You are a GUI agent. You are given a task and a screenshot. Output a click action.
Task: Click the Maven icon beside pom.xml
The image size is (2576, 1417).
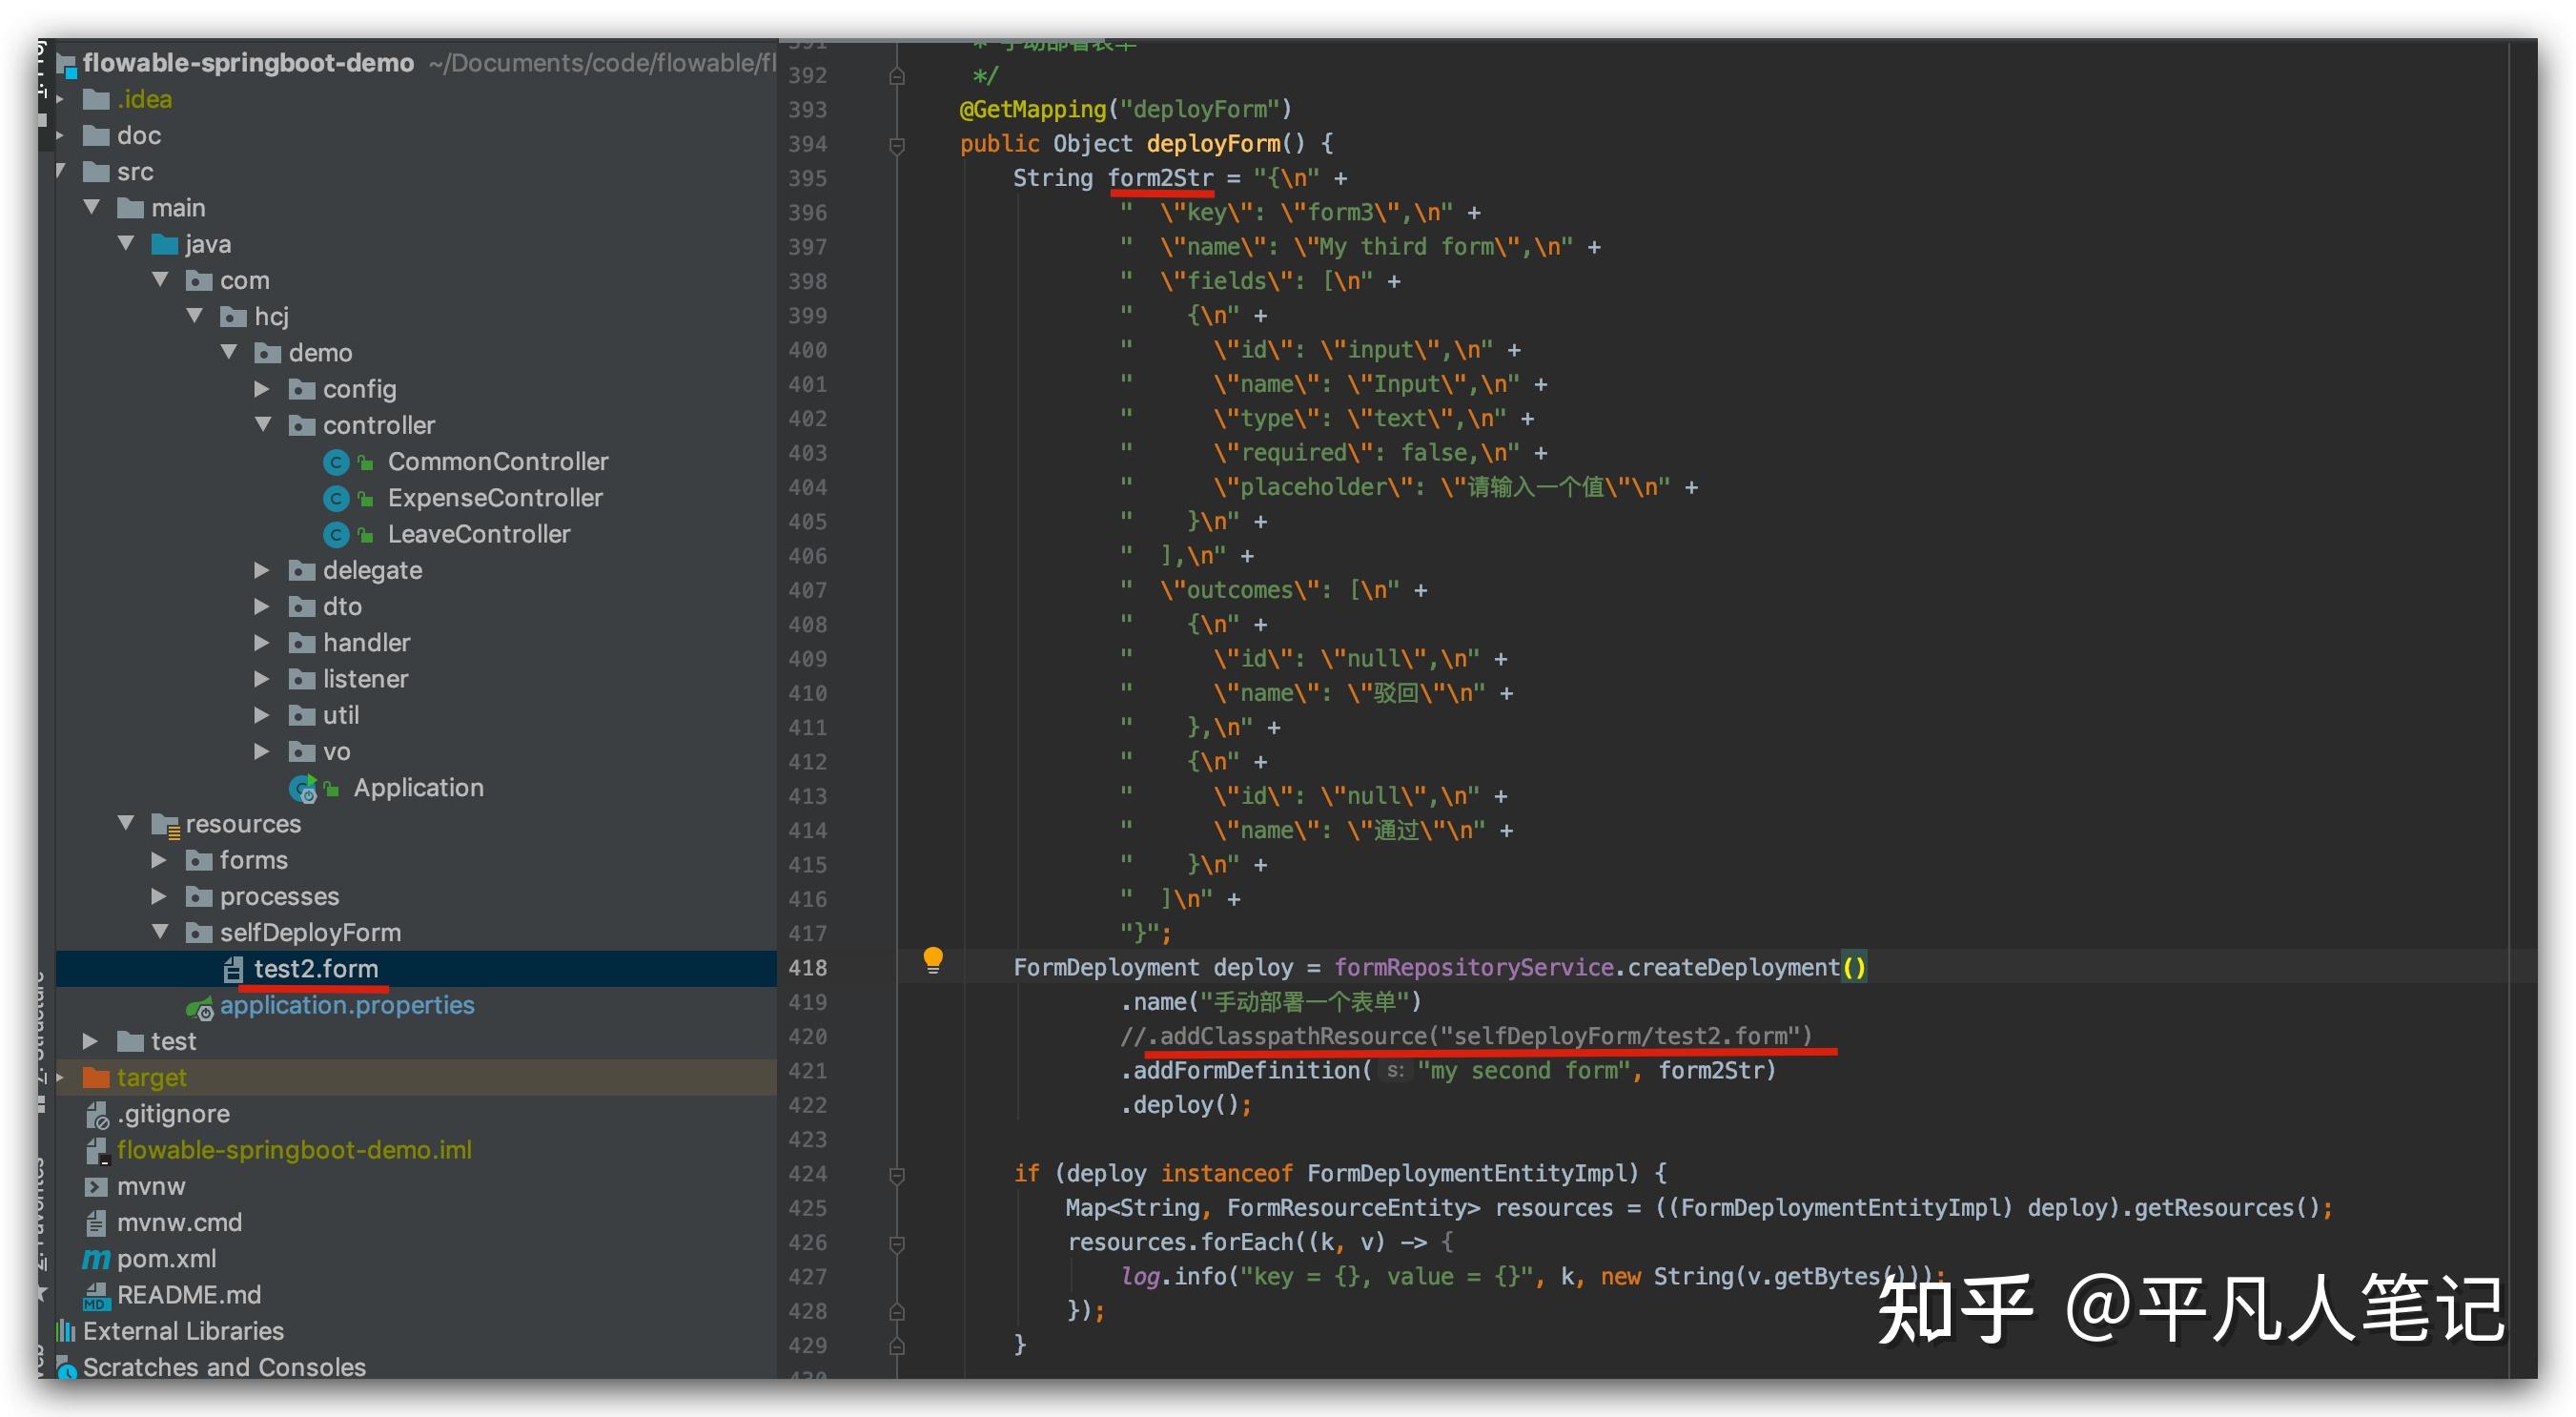click(x=96, y=1258)
